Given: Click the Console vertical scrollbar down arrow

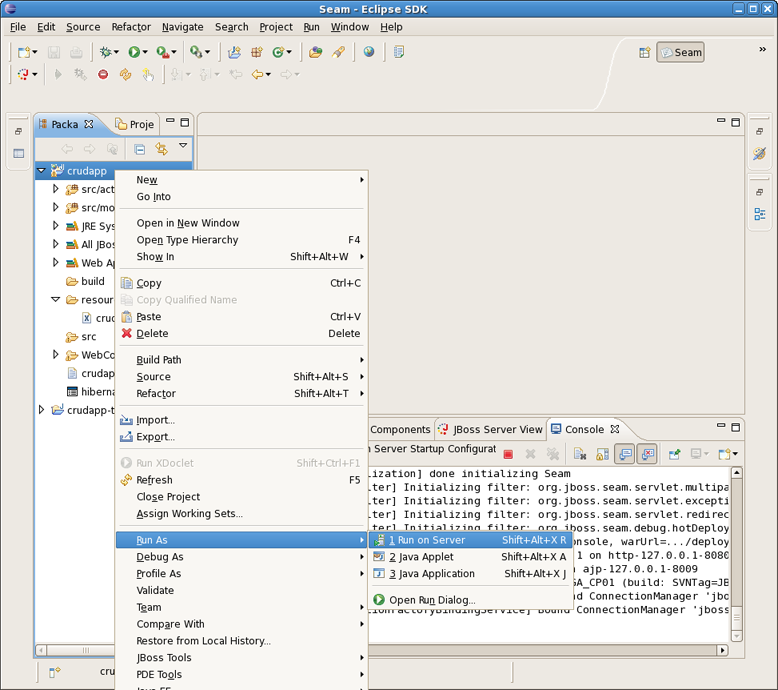Looking at the screenshot, I should (x=737, y=635).
